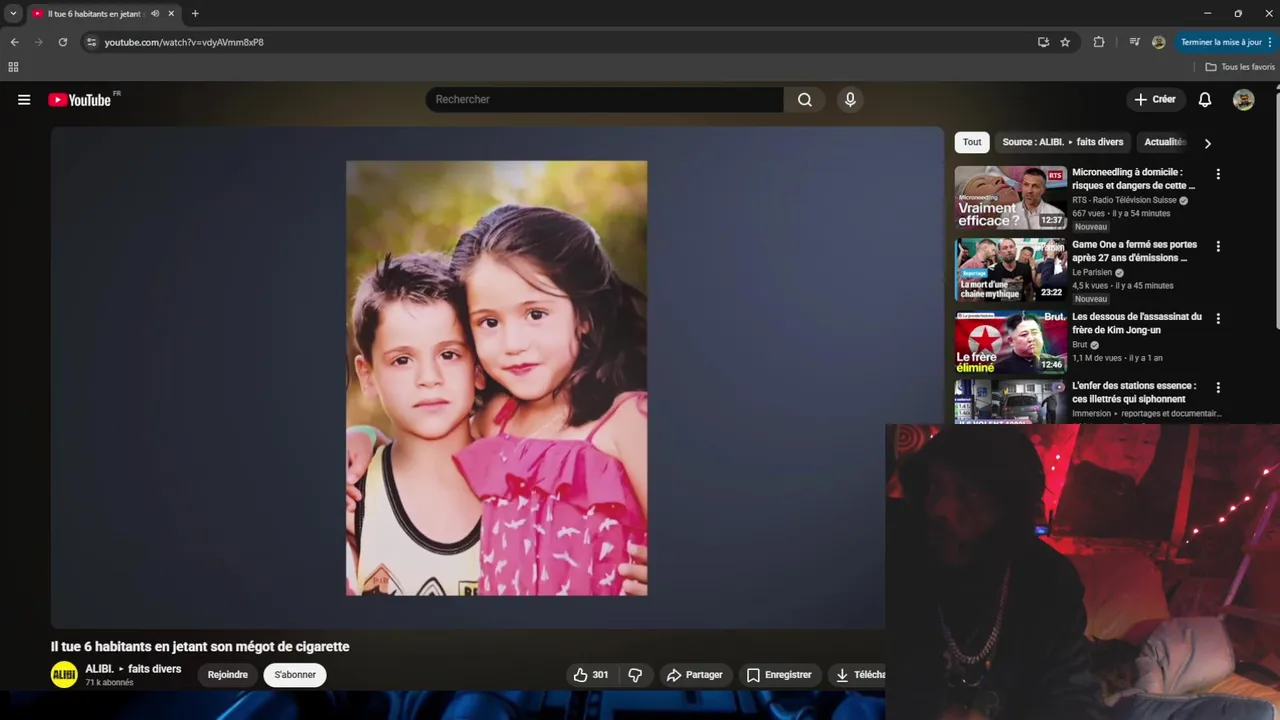Open the media control icon in Chrome toolbar
Viewport: 1280px width, 720px height.
pyautogui.click(x=1134, y=42)
